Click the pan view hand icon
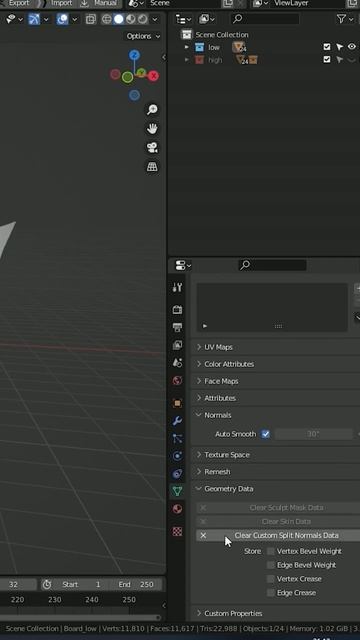The height and width of the screenshot is (640, 360). tap(152, 129)
